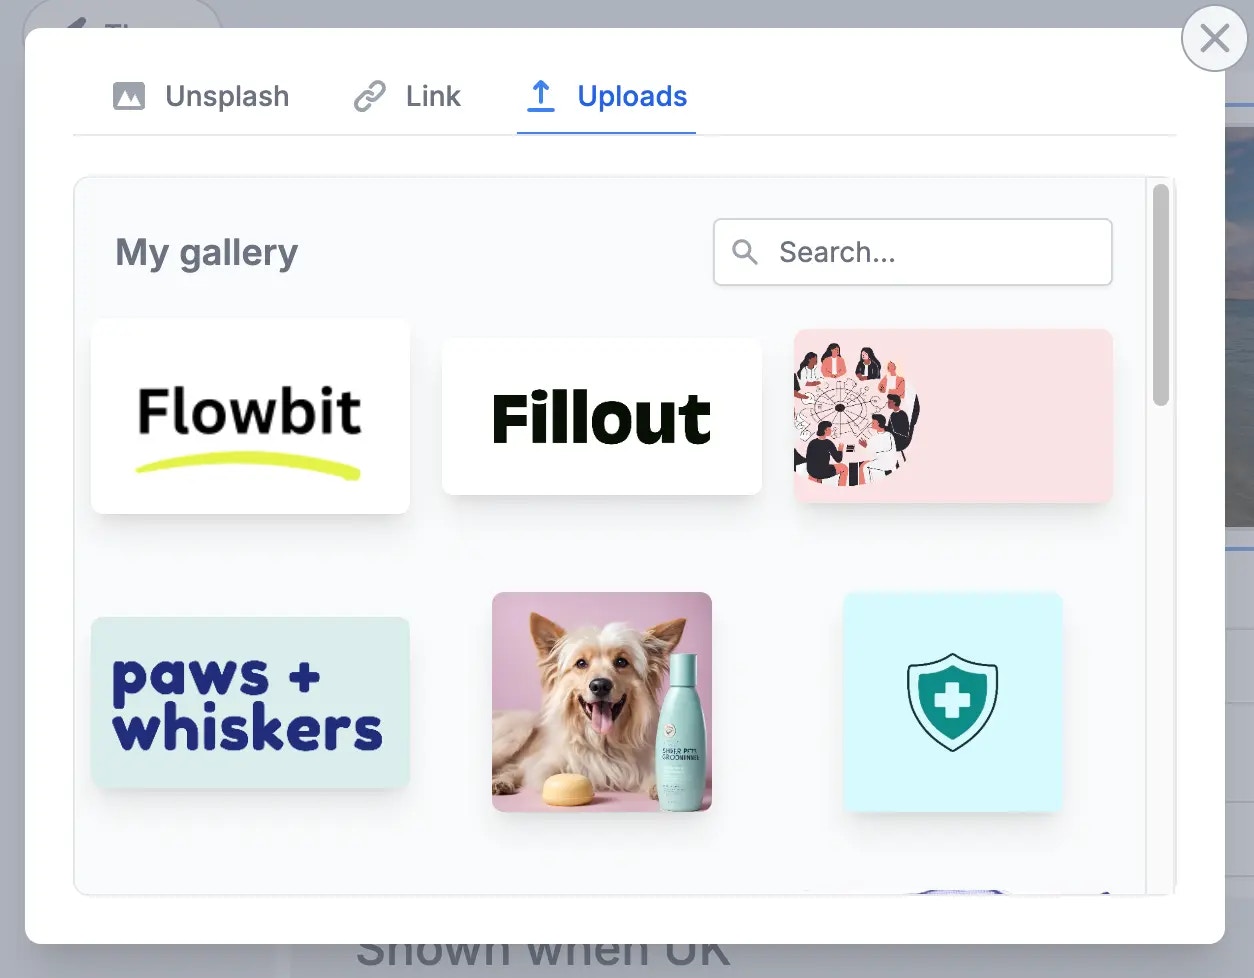This screenshot has height=978, width=1254.
Task: Click the My gallery heading
Action: (207, 253)
